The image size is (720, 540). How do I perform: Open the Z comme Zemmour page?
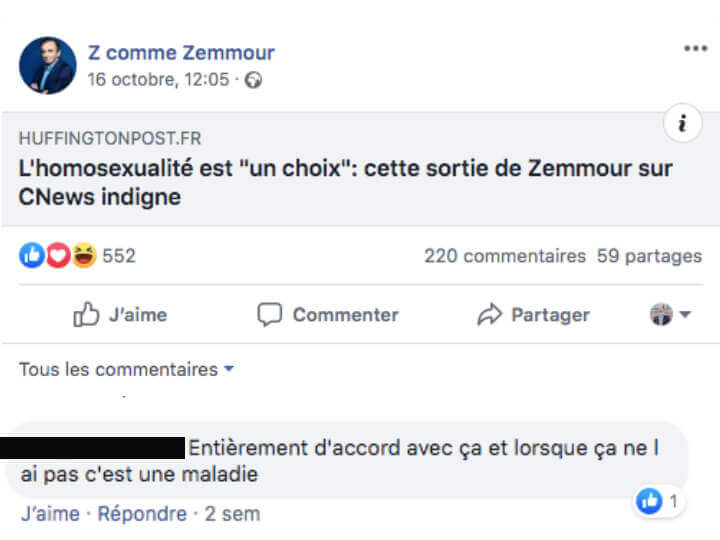click(x=181, y=53)
